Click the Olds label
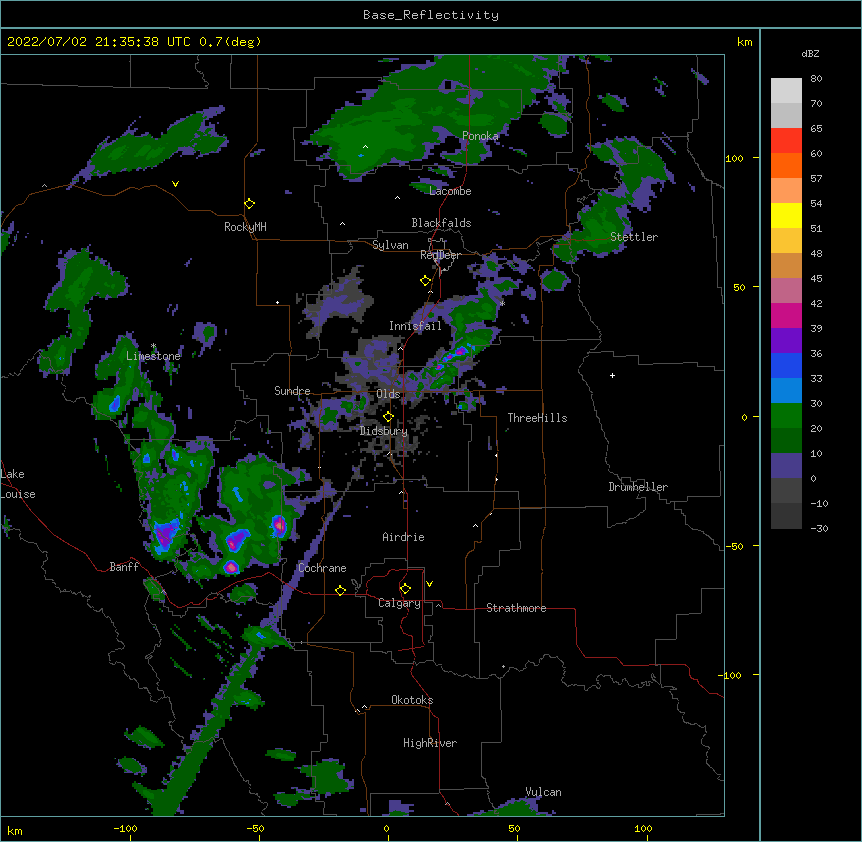The width and height of the screenshot is (862, 842). [388, 394]
